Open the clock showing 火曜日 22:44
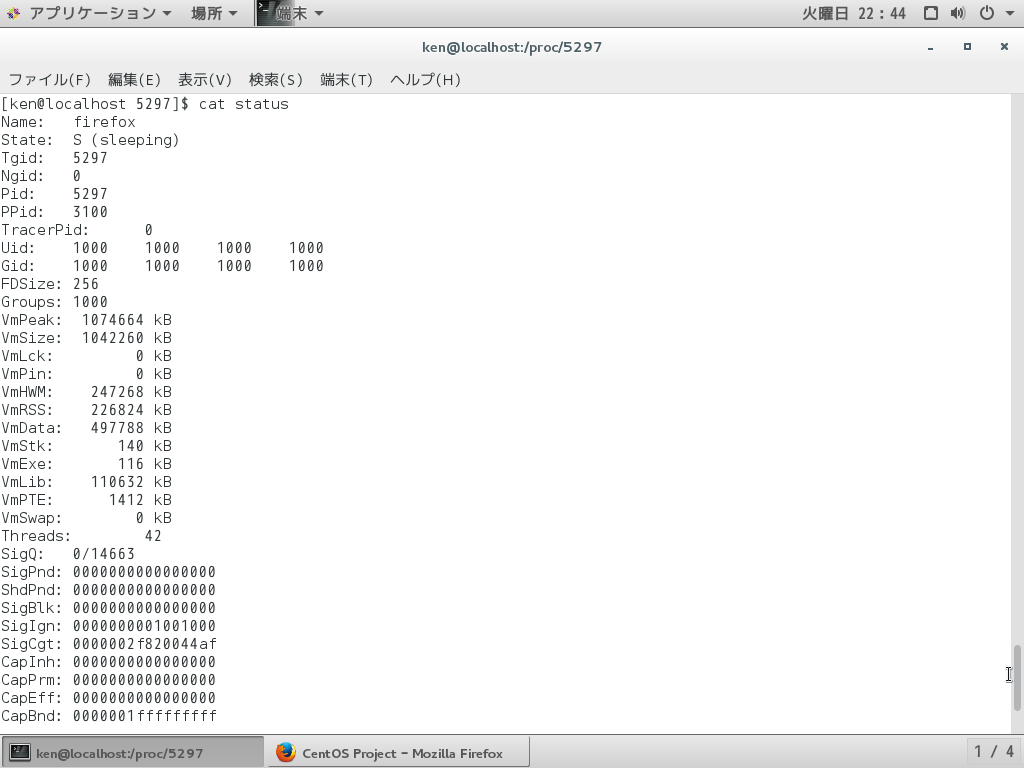1024x768 pixels. (x=854, y=13)
